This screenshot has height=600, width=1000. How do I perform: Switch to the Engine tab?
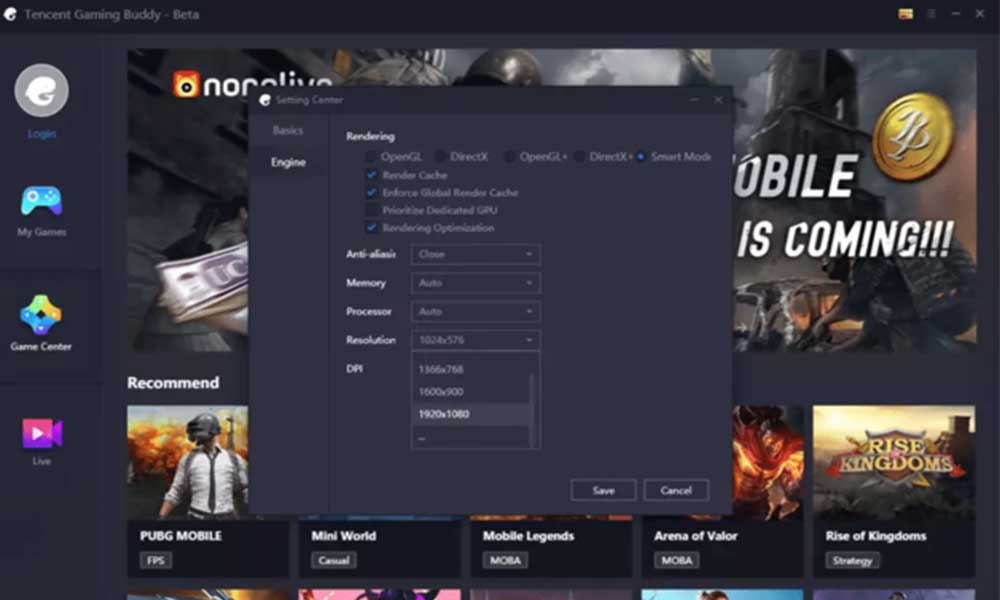[288, 162]
